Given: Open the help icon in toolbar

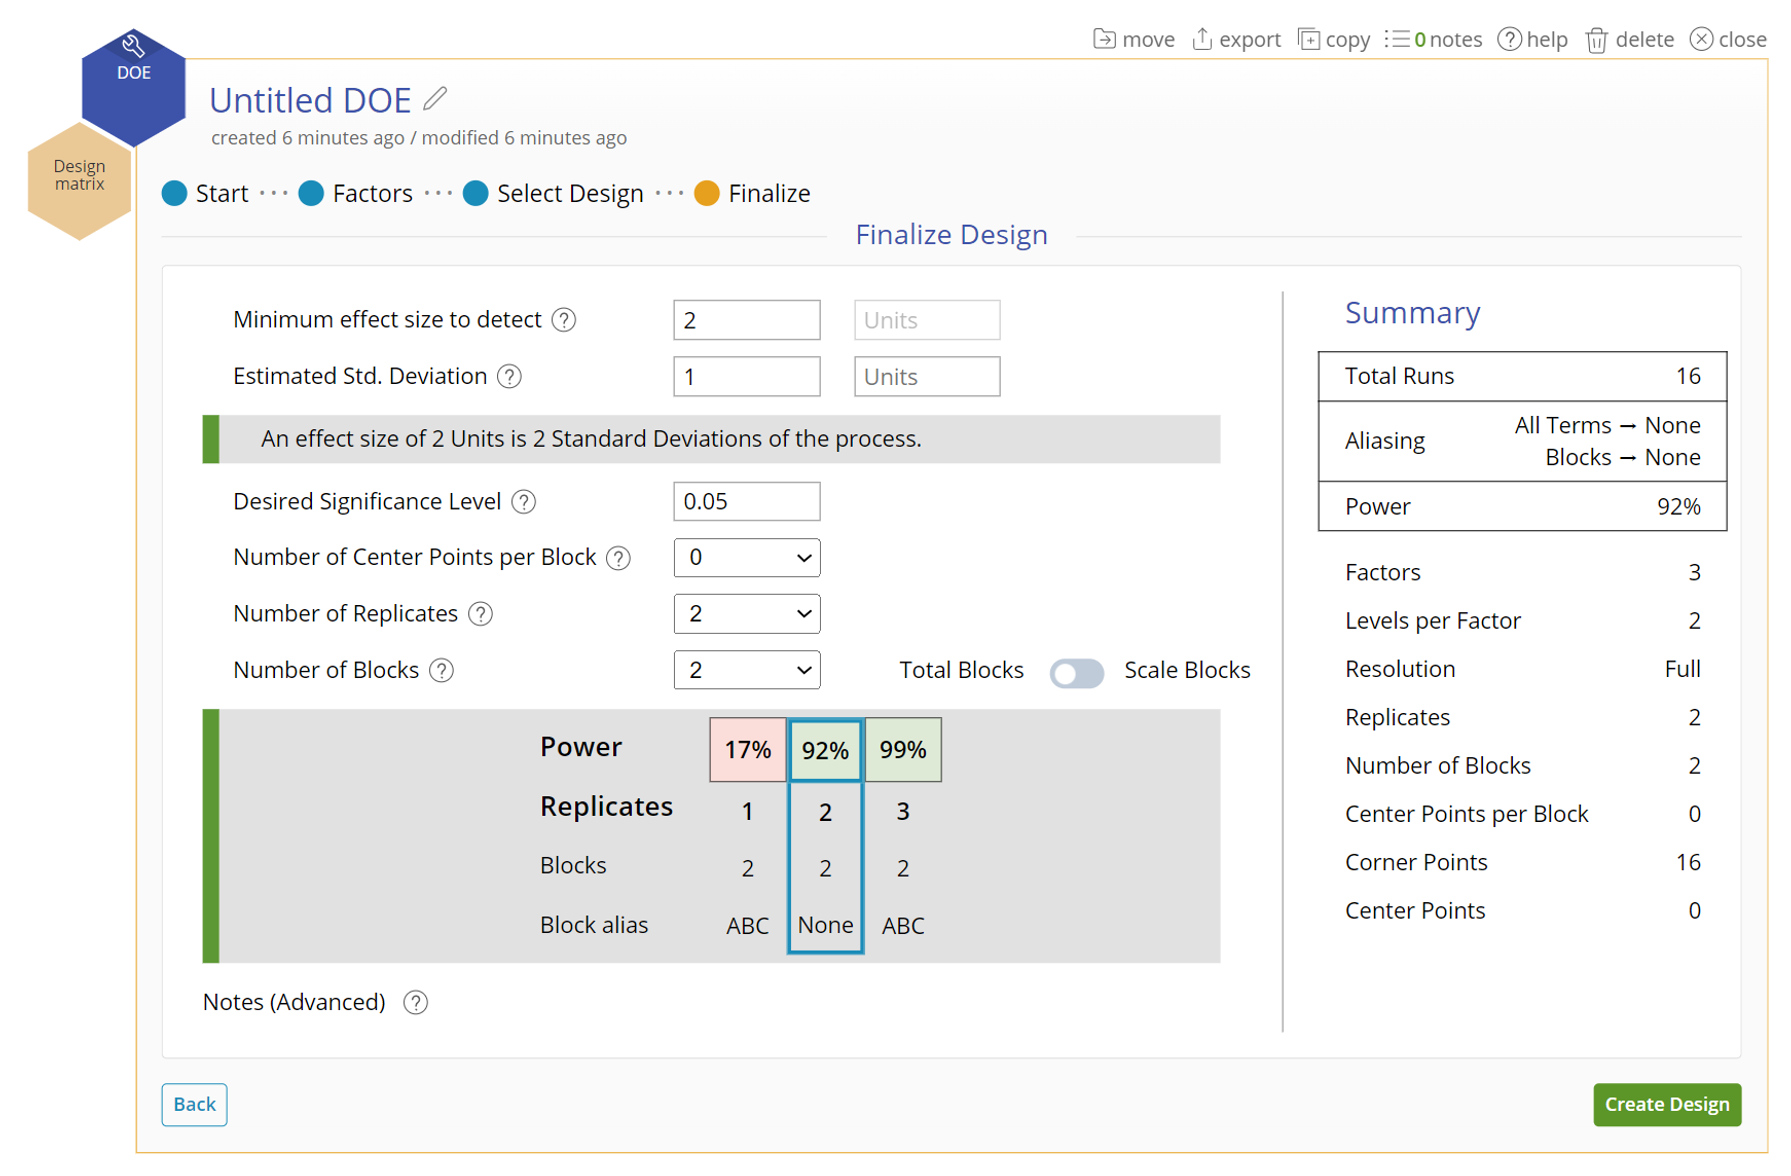Looking at the screenshot, I should (1509, 39).
